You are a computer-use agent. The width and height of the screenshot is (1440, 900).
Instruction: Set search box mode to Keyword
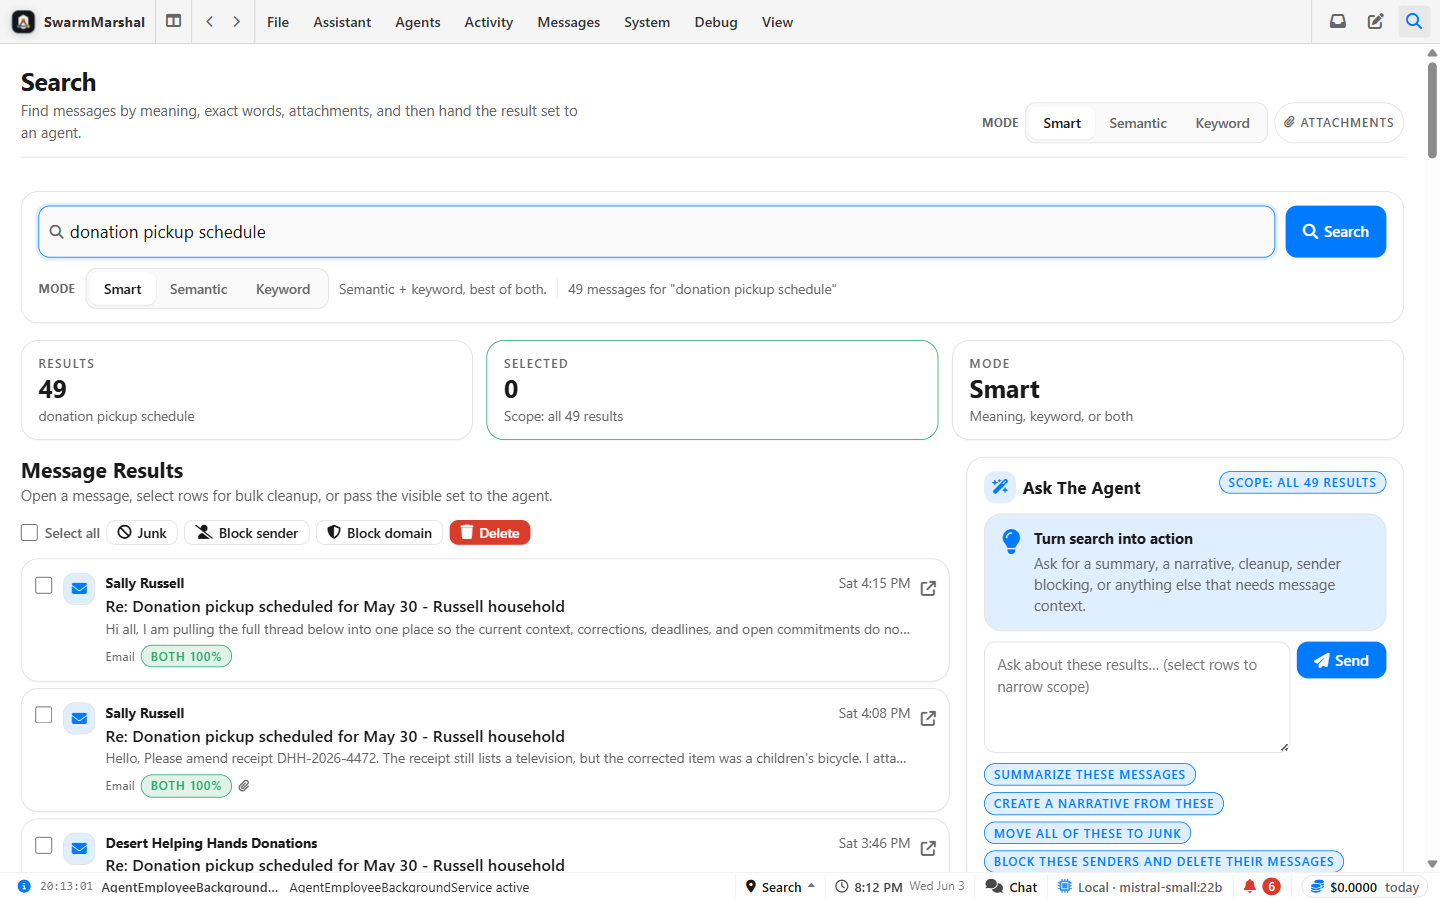pos(283,289)
